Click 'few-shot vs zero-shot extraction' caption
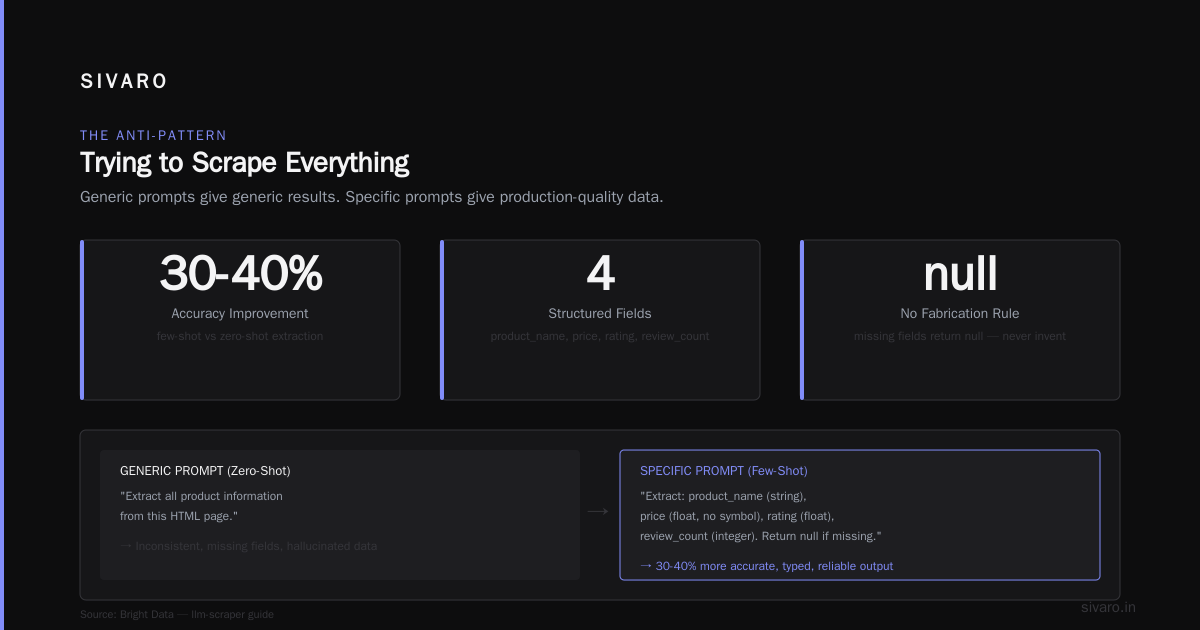This screenshot has width=1200, height=630. (x=240, y=336)
